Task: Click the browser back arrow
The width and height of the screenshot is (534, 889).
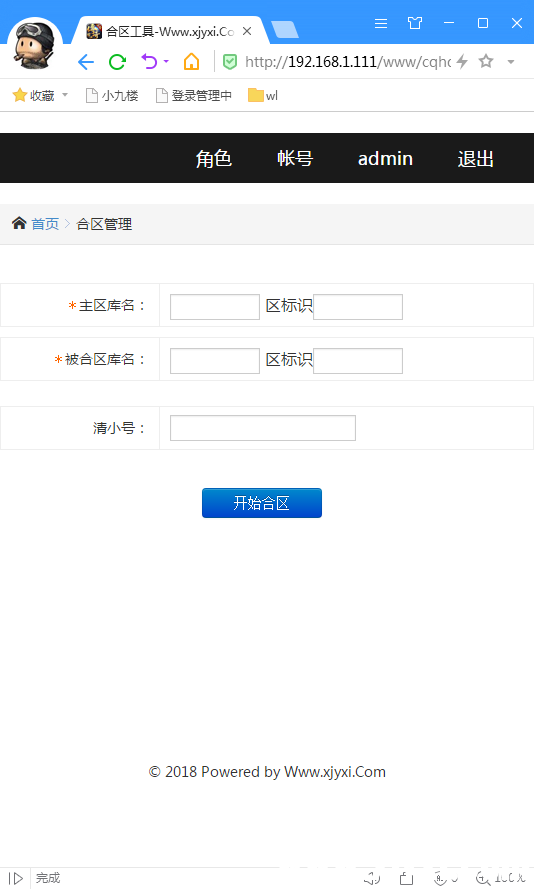Action: point(86,62)
